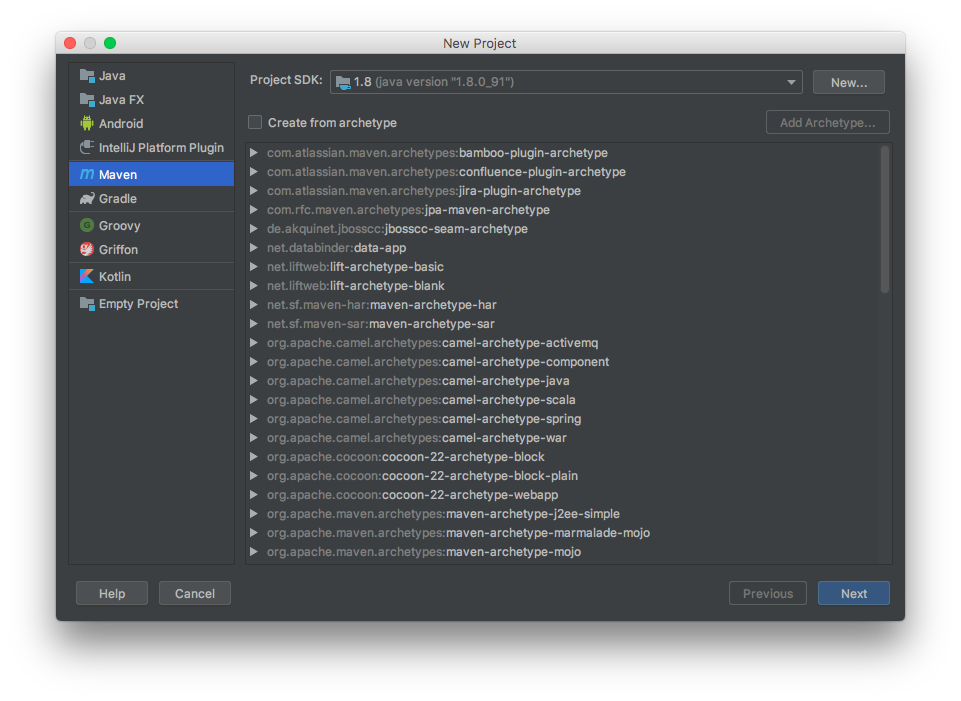The height and width of the screenshot is (701, 961).
Task: Click the Java project type icon
Action: tap(87, 76)
